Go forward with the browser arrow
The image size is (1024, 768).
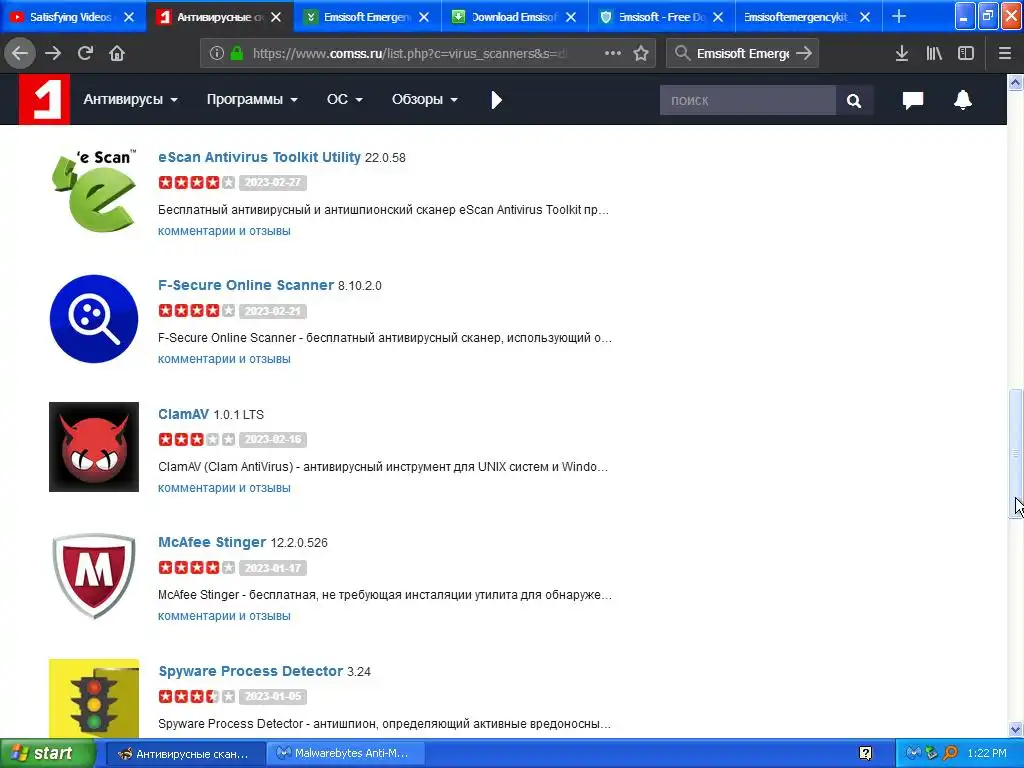[52, 53]
